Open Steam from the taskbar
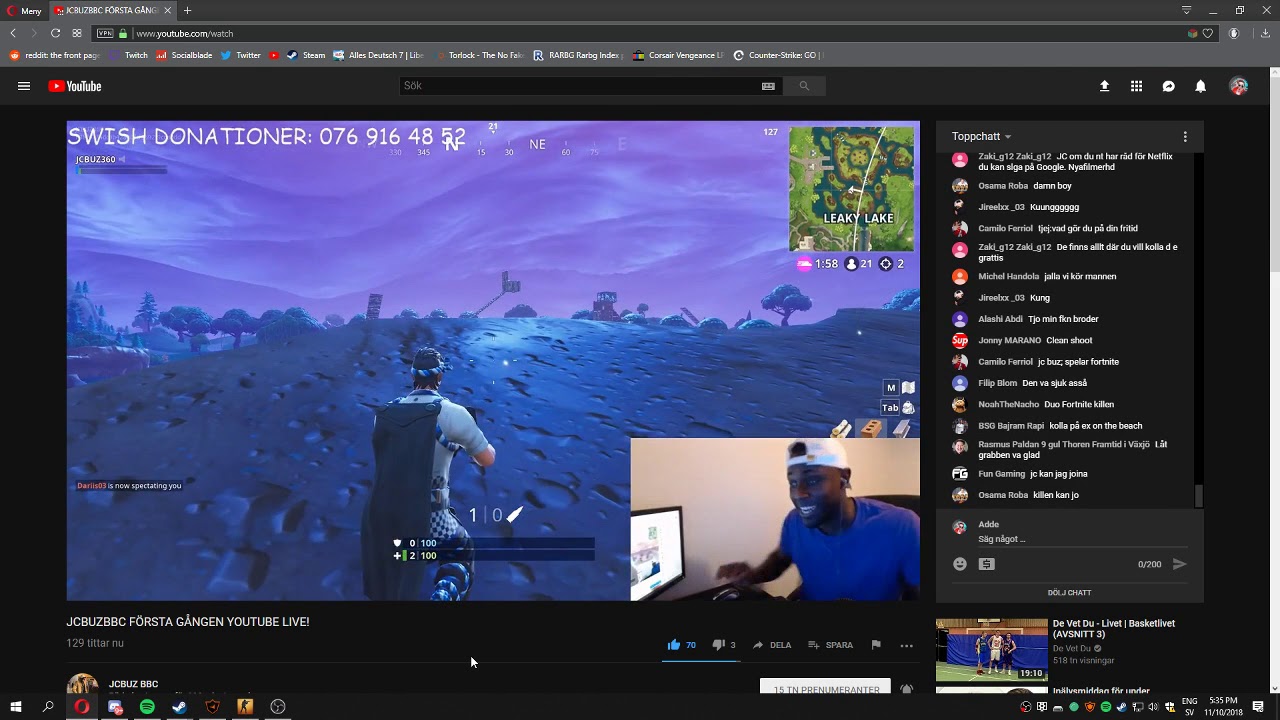 click(x=179, y=707)
